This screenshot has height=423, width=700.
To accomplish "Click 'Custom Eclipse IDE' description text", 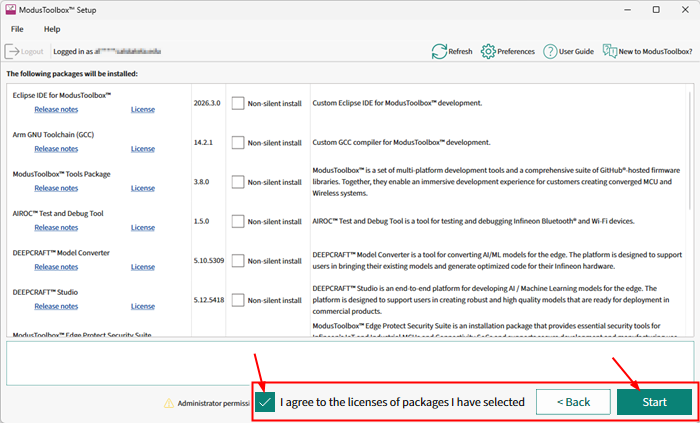I will click(x=397, y=103).
